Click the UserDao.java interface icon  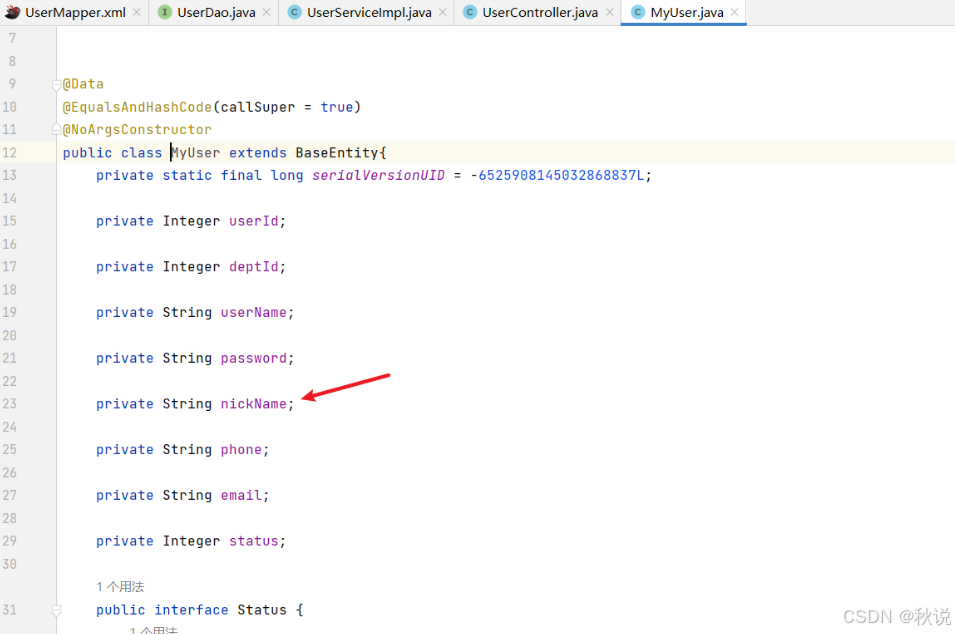coord(164,12)
